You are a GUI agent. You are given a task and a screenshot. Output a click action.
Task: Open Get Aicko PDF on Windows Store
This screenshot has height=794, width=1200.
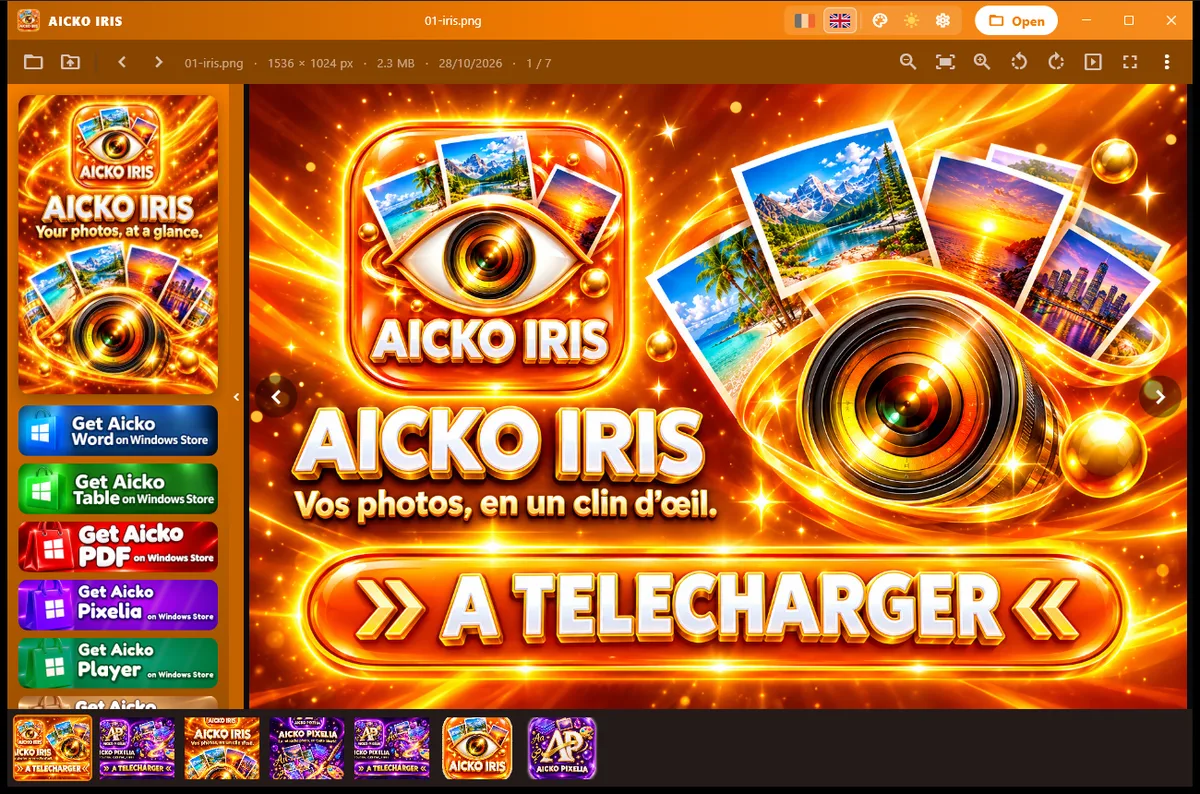(x=118, y=547)
